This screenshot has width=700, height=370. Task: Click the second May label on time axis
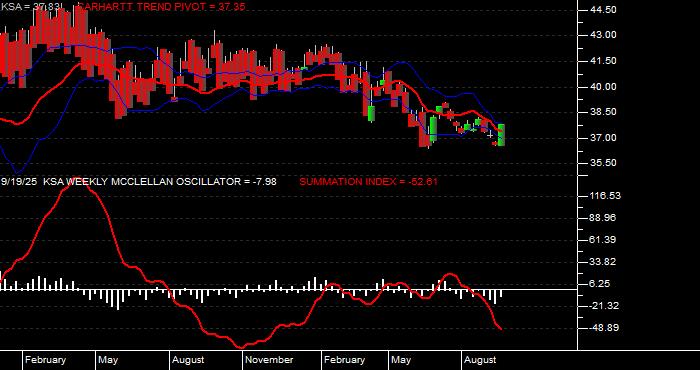(x=401, y=360)
